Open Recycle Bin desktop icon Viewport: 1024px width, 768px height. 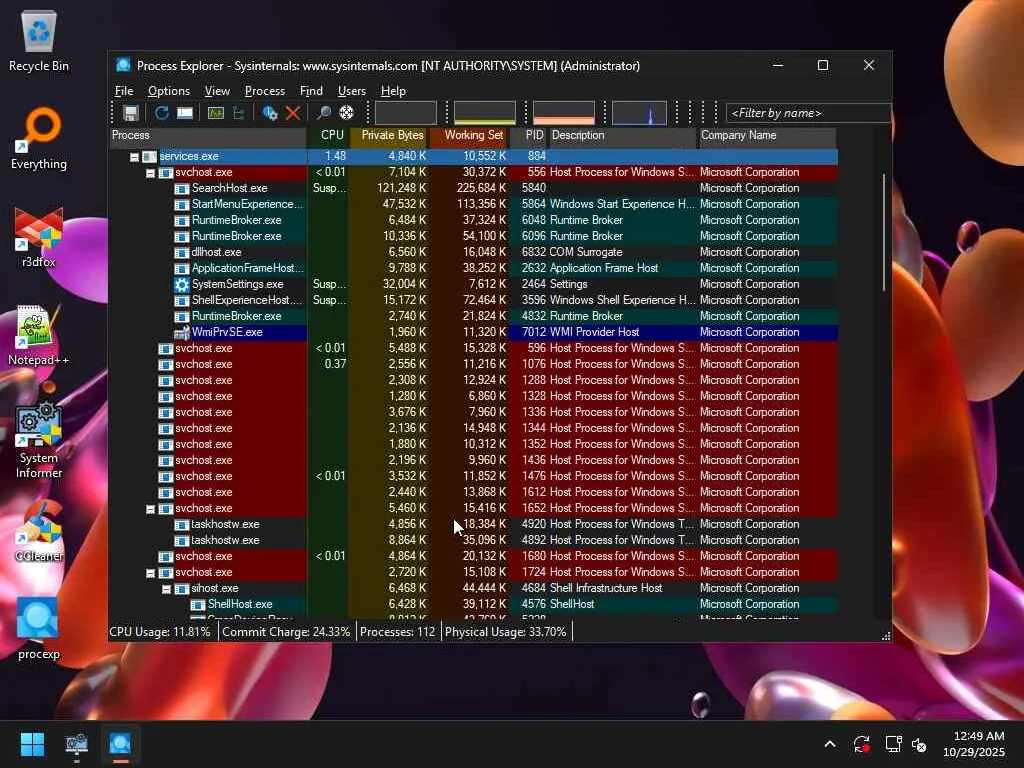click(x=39, y=40)
